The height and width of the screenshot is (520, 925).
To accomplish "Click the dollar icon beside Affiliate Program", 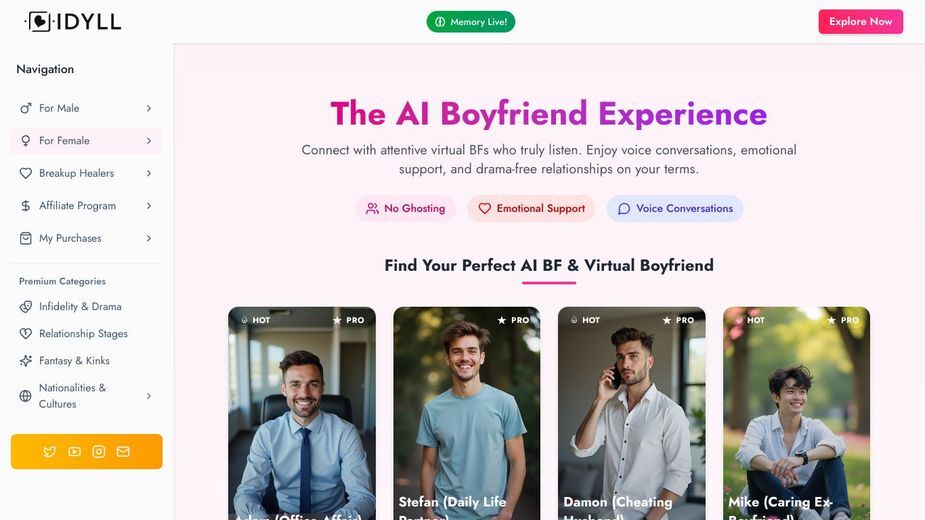I will (x=25, y=205).
